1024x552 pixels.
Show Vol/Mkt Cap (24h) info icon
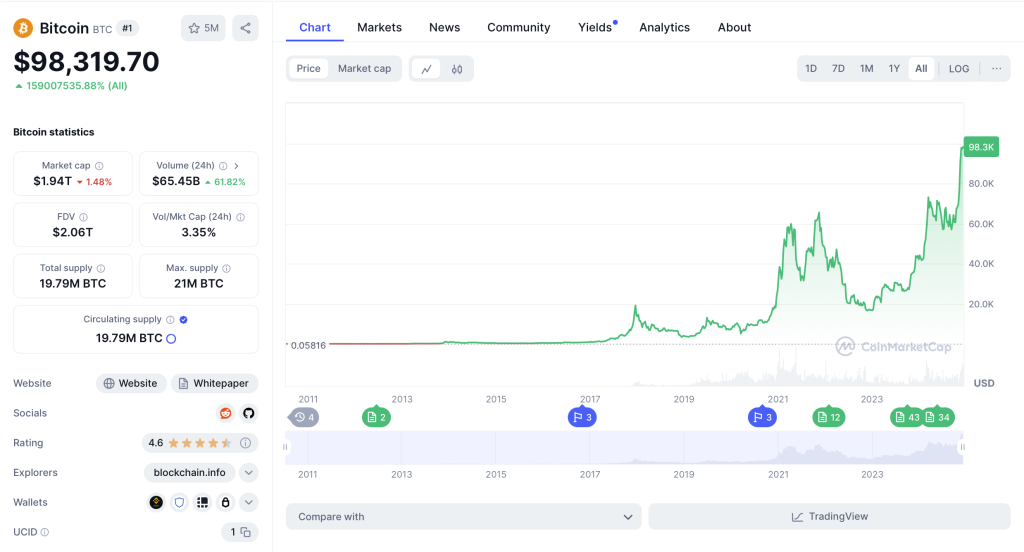coord(240,217)
